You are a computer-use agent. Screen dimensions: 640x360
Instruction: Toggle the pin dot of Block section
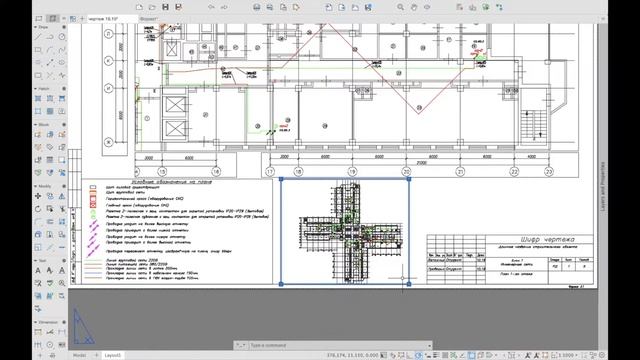click(64, 124)
